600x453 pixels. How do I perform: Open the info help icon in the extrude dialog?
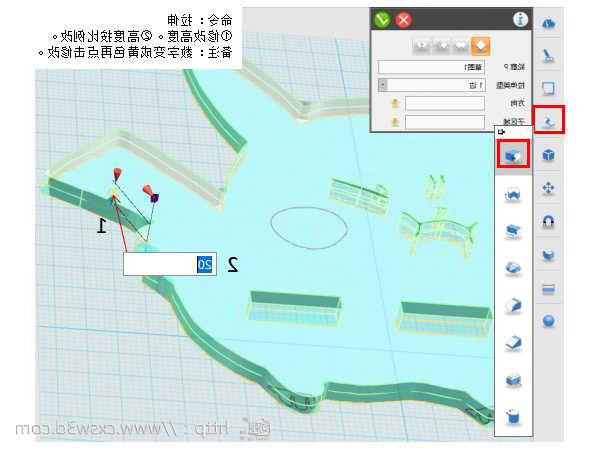coord(520,20)
